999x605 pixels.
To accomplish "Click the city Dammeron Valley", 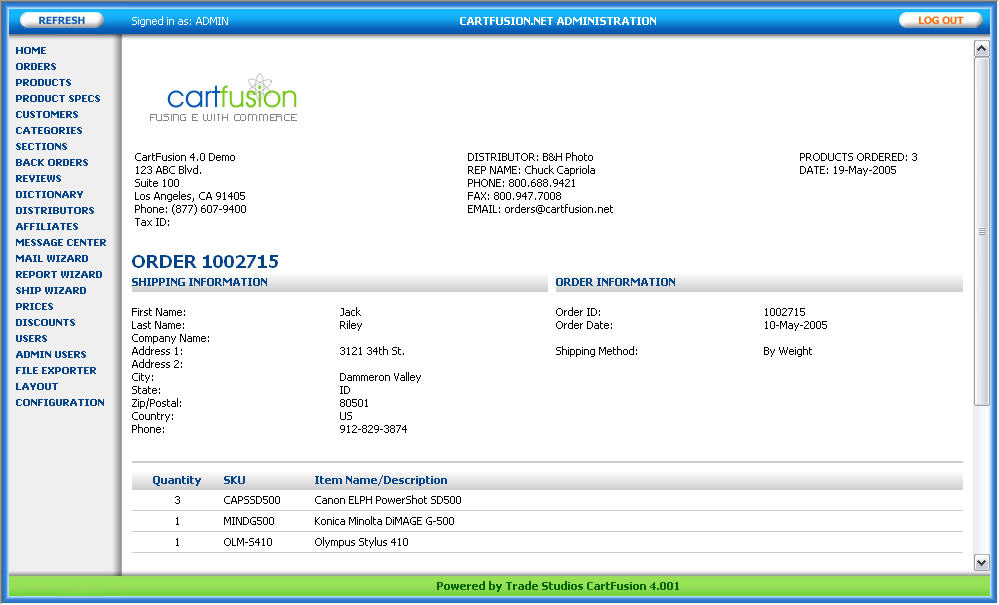I will pos(380,377).
